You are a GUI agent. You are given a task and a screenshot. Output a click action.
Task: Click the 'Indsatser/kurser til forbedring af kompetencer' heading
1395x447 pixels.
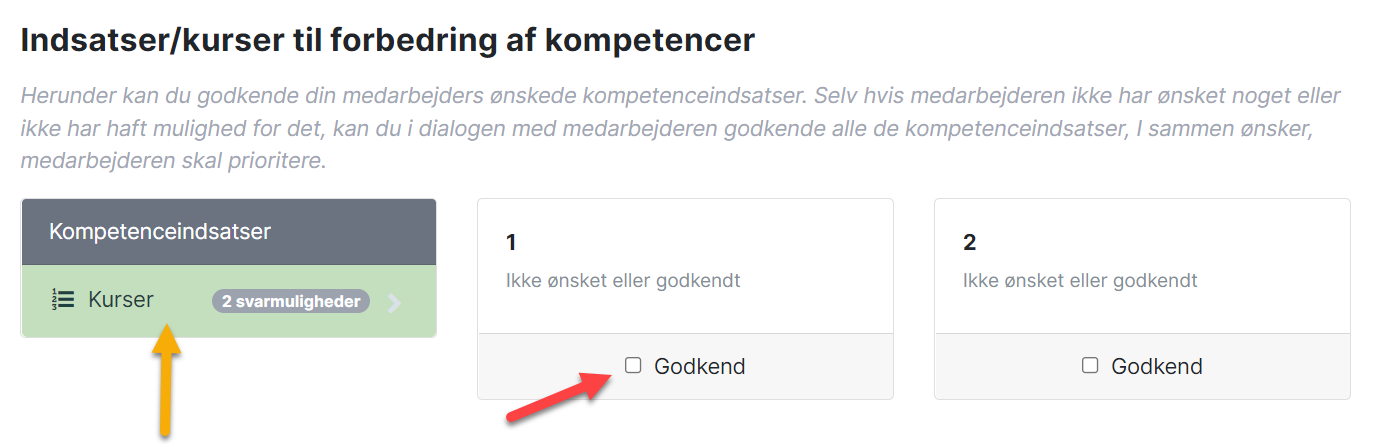[387, 40]
